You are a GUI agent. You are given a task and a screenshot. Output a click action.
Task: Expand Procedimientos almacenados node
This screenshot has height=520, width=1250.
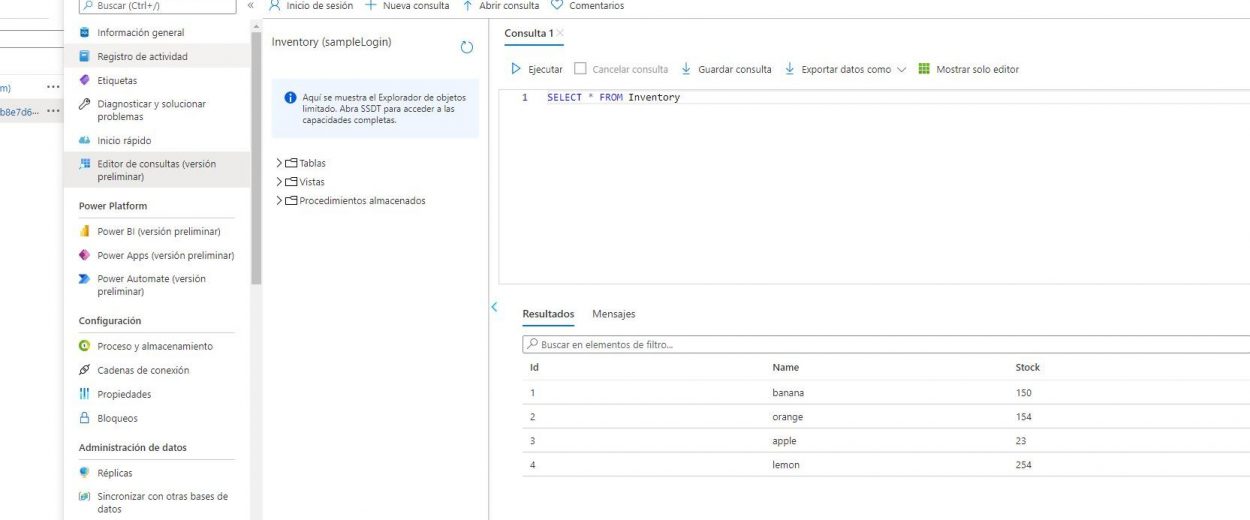coord(279,201)
